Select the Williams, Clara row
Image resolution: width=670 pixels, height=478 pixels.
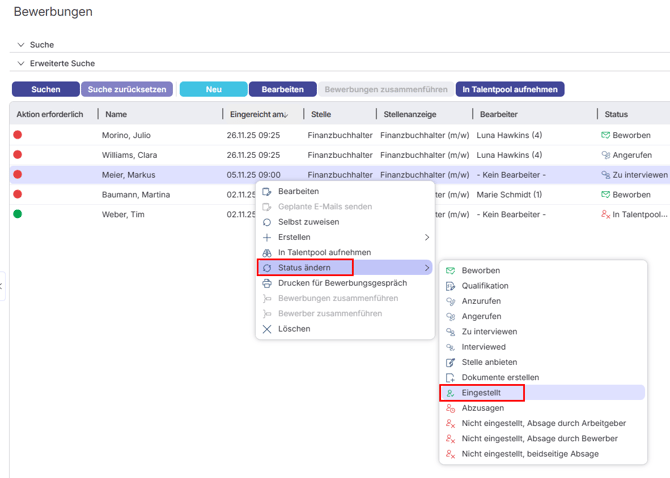[130, 155]
